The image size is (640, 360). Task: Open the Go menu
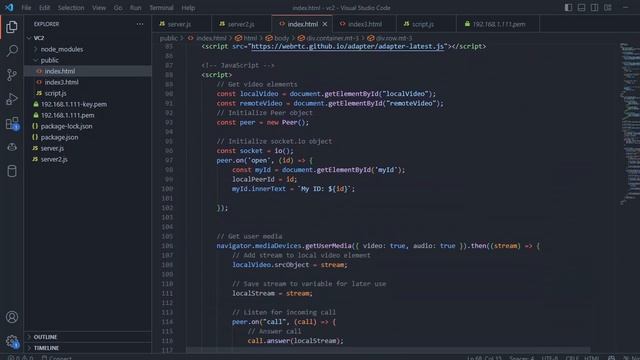pyautogui.click(x=118, y=8)
